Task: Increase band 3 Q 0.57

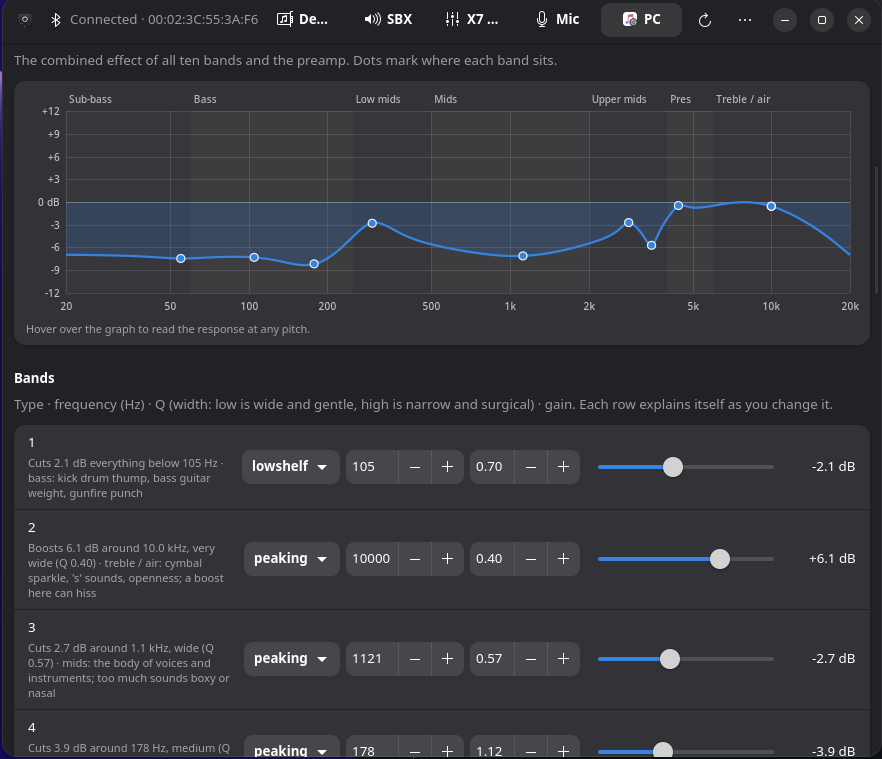Action: tap(564, 659)
